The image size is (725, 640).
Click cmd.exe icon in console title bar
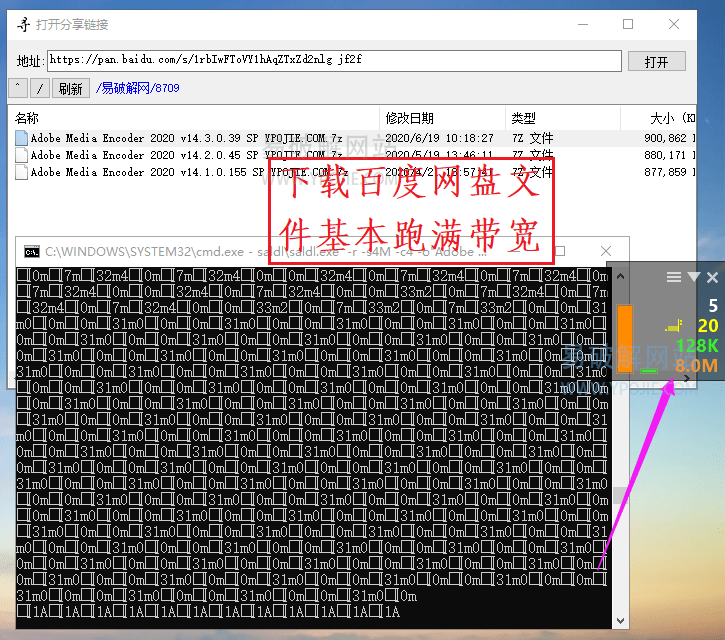32,252
